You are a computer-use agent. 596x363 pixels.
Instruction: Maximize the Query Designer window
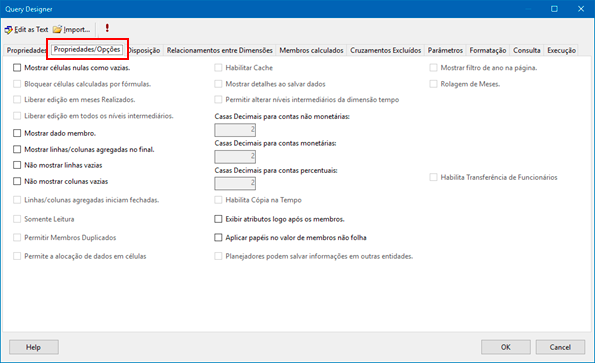554,9
